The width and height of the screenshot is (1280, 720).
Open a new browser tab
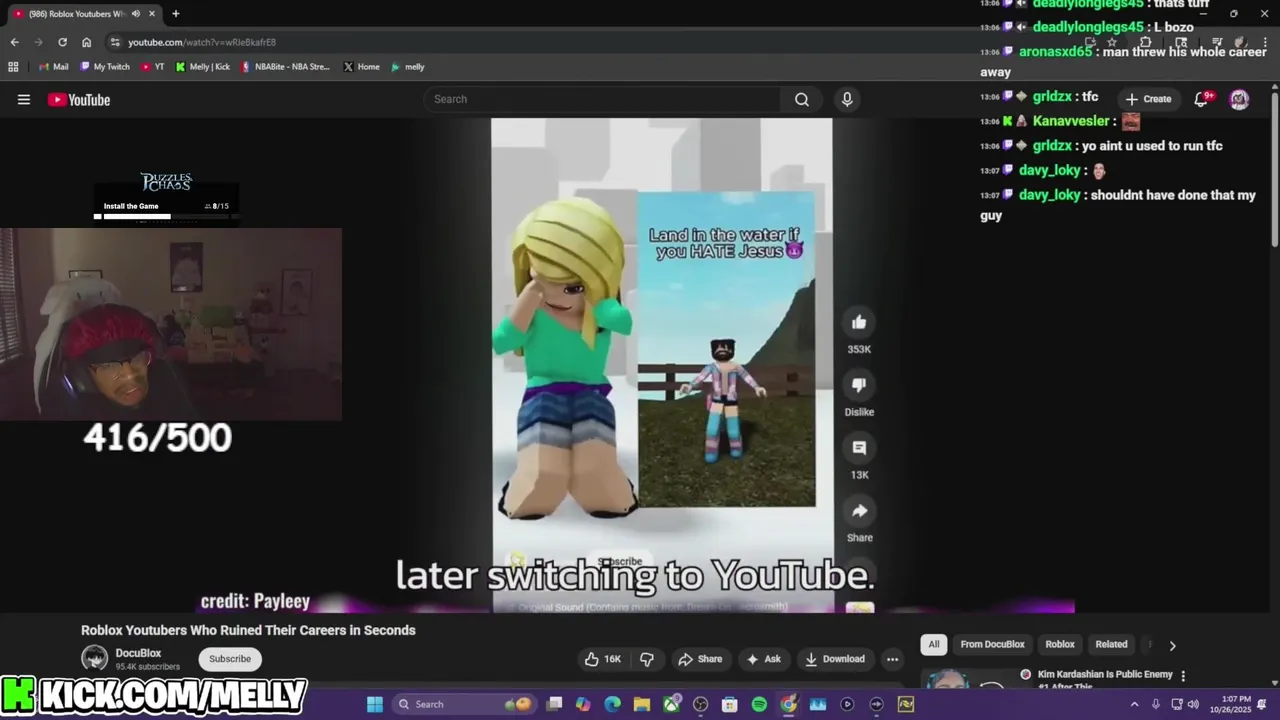(x=175, y=14)
